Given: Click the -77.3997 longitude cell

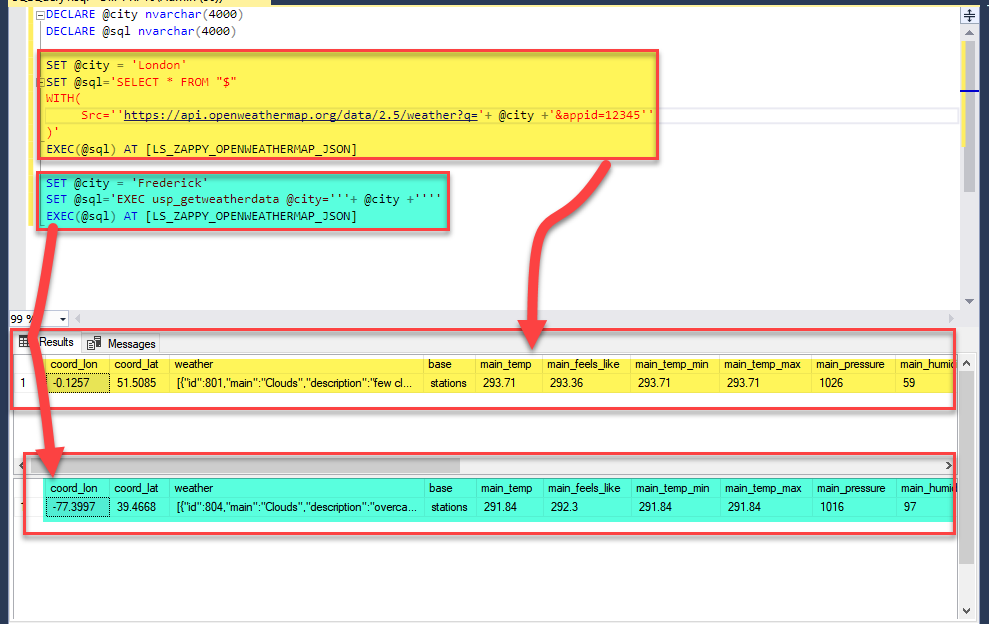Looking at the screenshot, I should coord(78,507).
